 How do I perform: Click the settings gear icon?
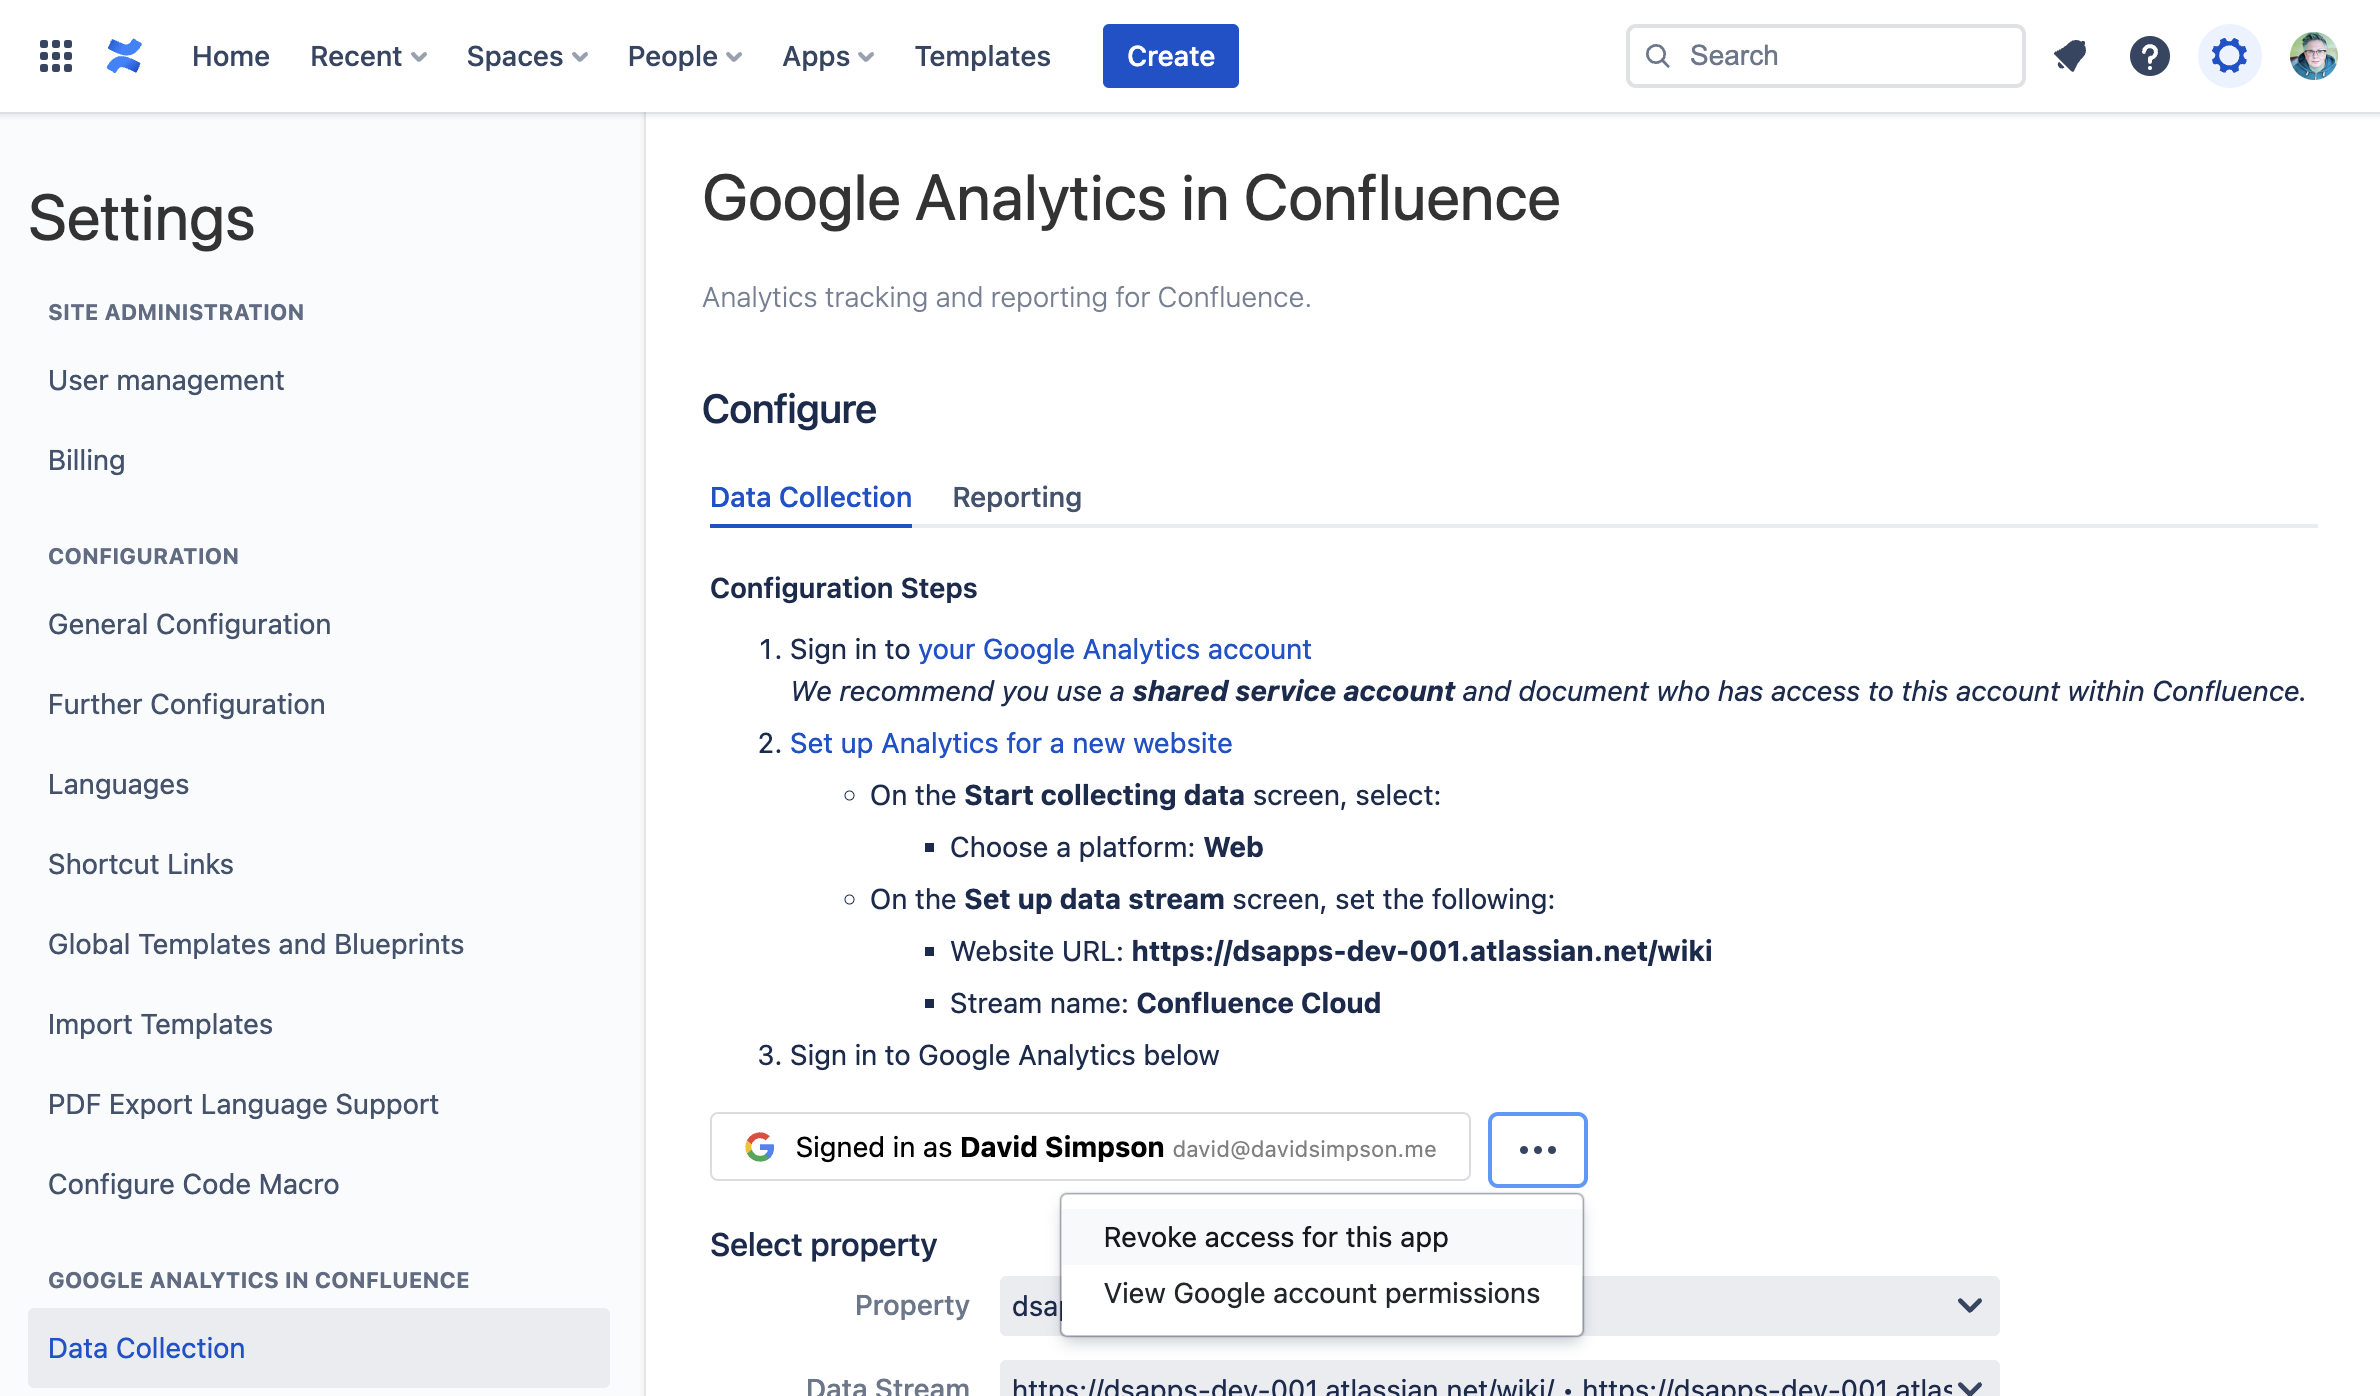pos(2229,56)
